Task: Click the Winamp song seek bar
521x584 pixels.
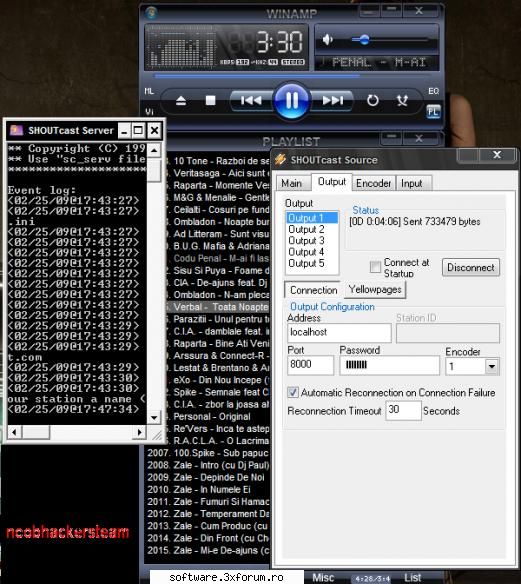Action: pos(291,76)
